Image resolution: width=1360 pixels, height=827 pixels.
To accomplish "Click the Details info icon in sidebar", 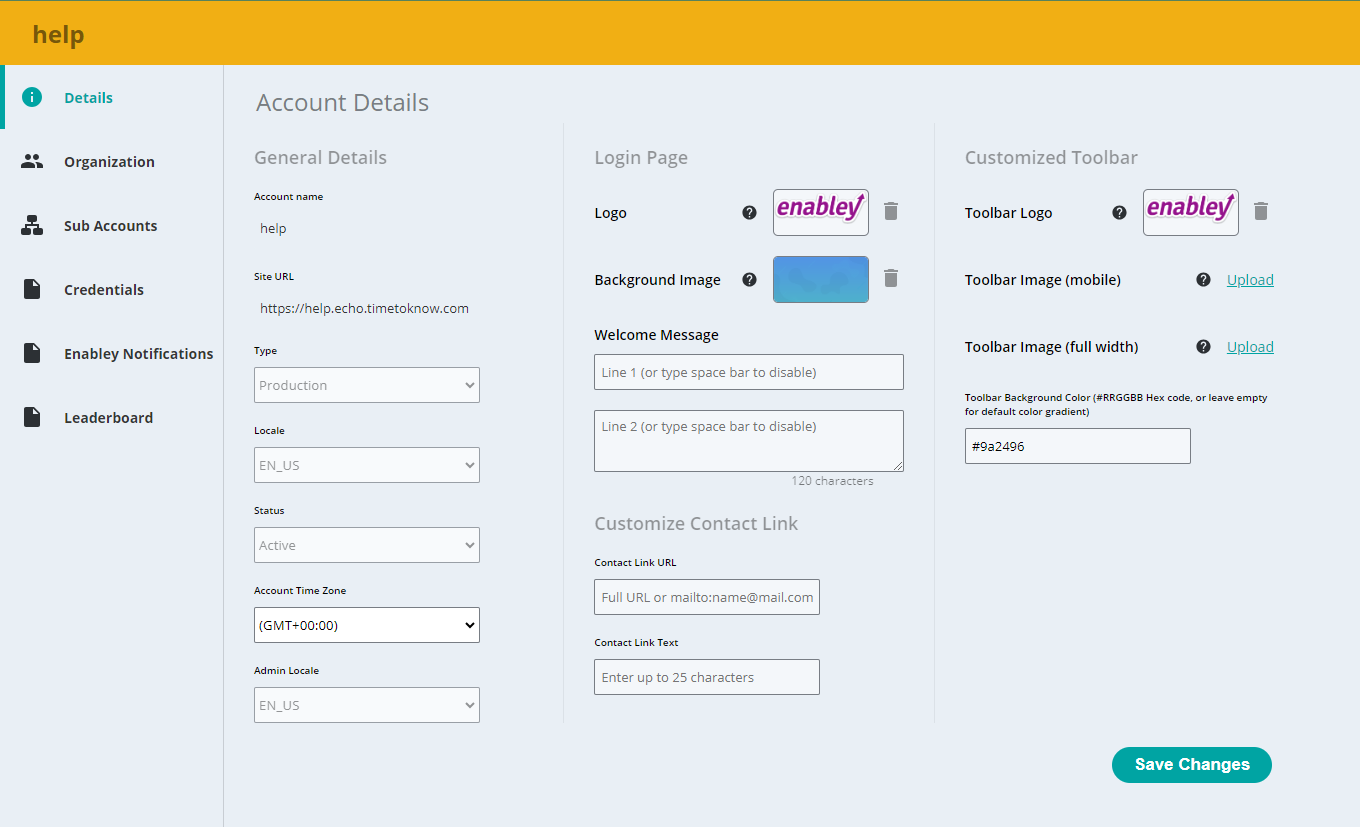I will pos(32,97).
